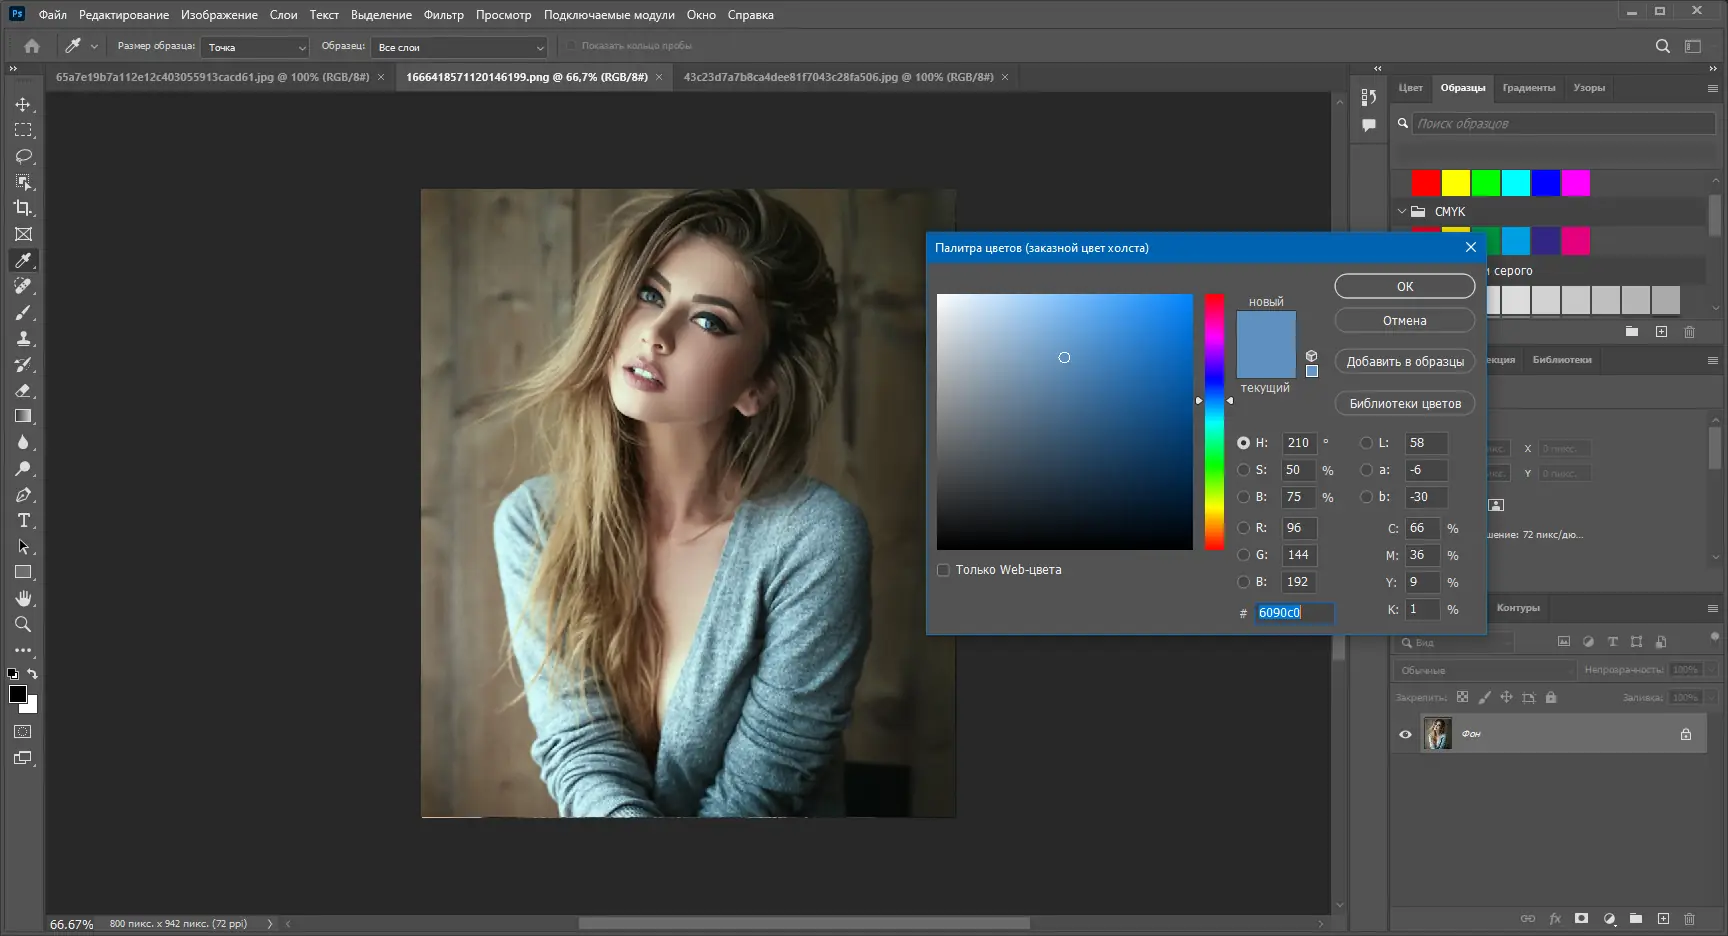Pick the red swatch in Samples panel
This screenshot has height=936, width=1728.
1425,183
